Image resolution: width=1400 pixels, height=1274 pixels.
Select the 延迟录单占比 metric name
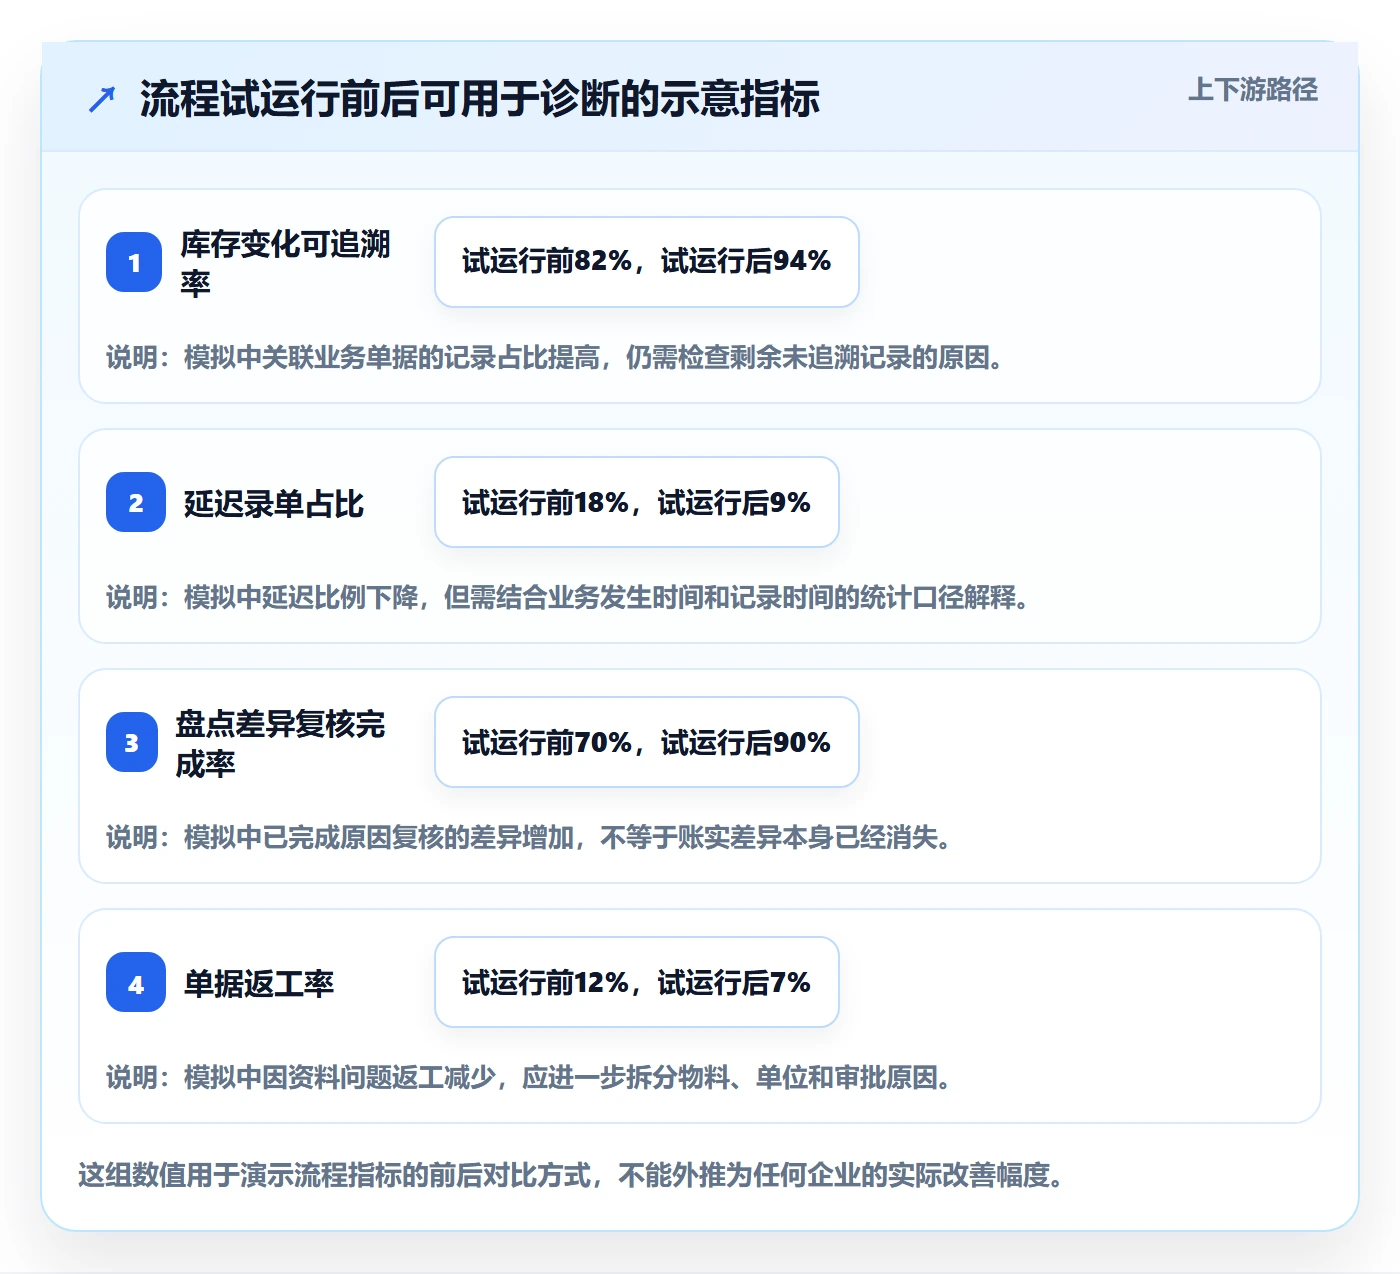pos(273,503)
